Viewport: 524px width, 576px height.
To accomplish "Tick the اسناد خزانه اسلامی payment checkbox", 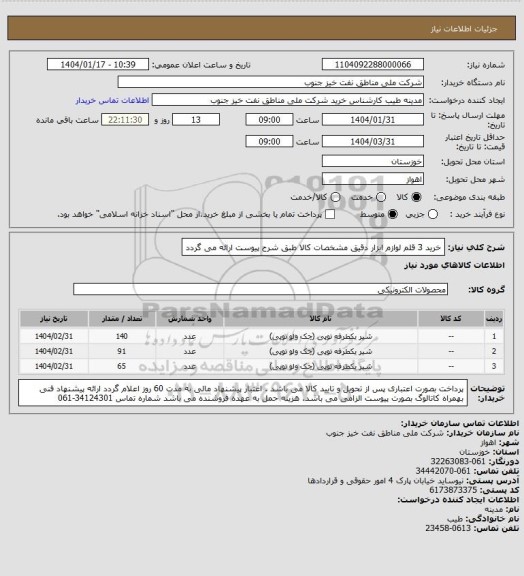I will click(x=330, y=214).
